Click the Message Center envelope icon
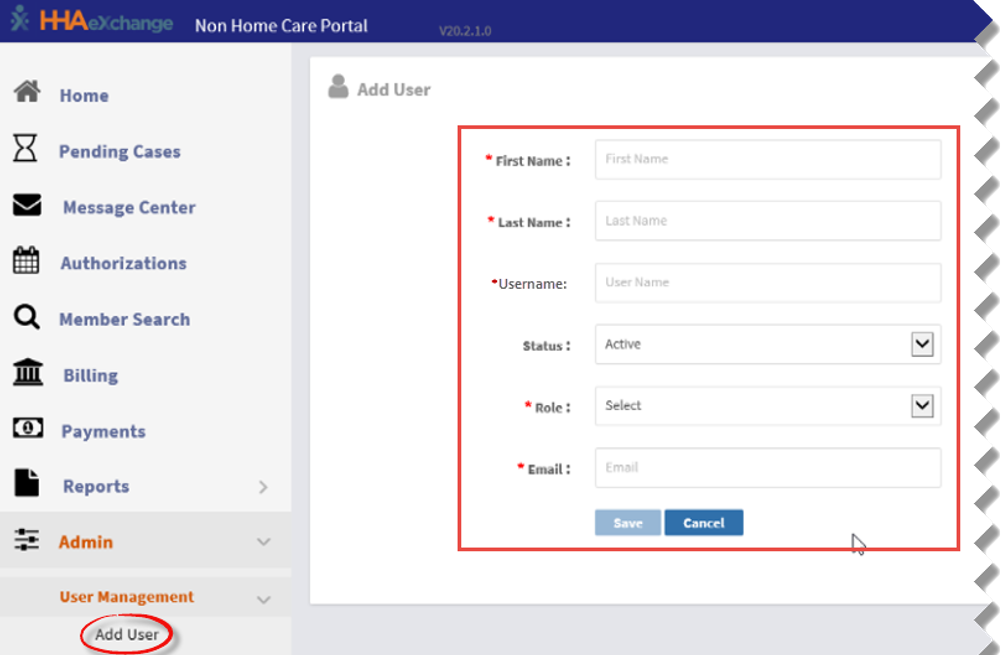The height and width of the screenshot is (655, 1002). pyautogui.click(x=27, y=205)
